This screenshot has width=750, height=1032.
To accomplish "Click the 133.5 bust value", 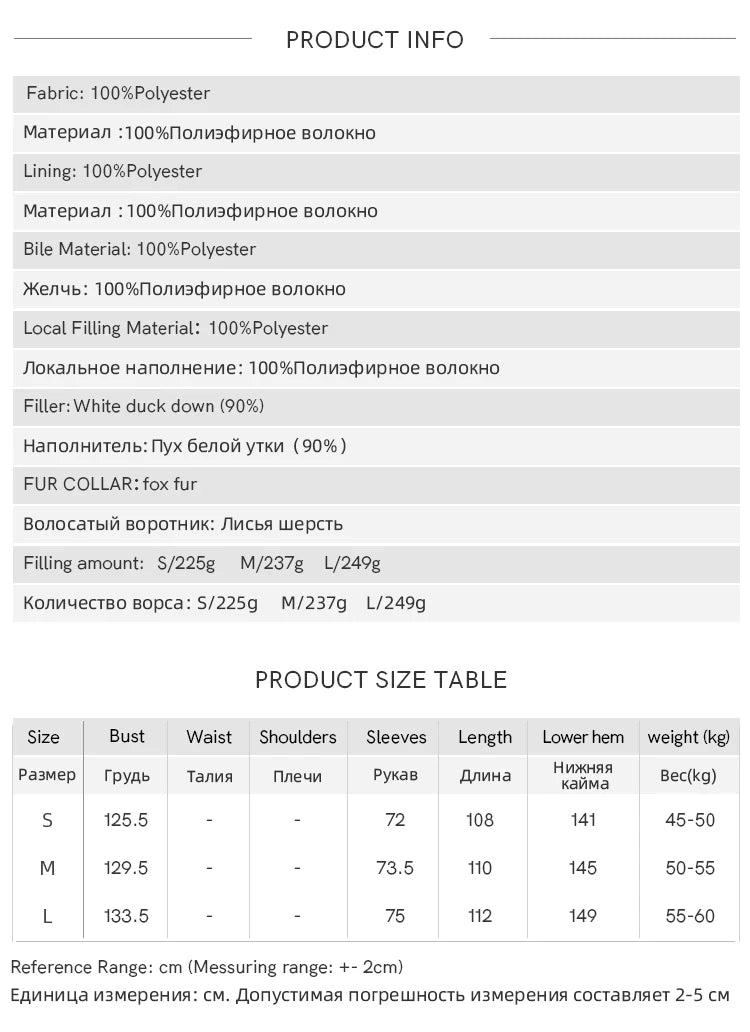I will coord(126,916).
